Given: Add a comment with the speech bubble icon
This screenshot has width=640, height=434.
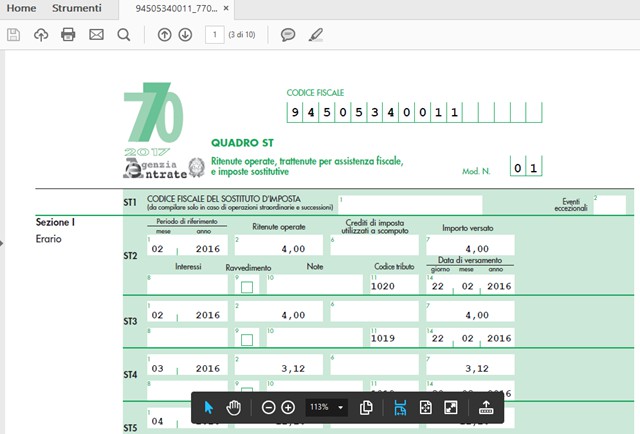Looking at the screenshot, I should 288,35.
